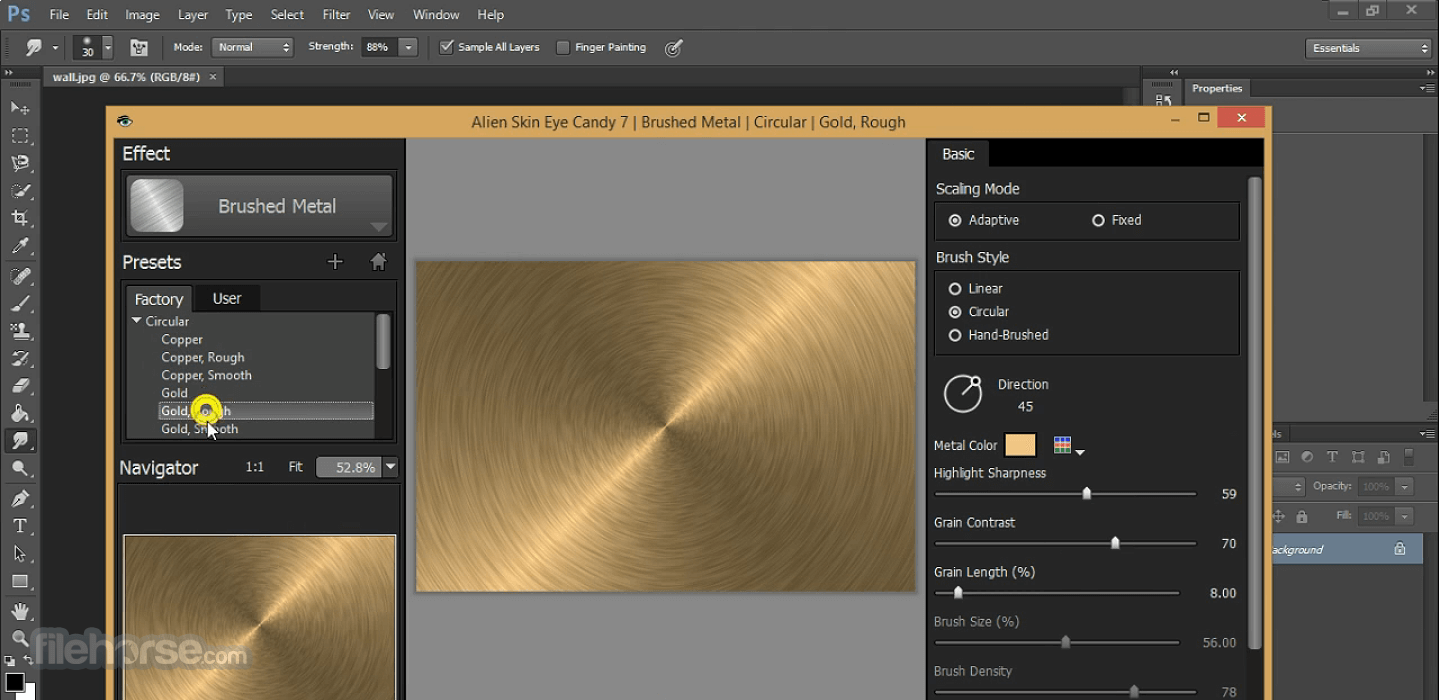This screenshot has width=1439, height=700.
Task: Select the Crop tool
Action: tap(19, 218)
